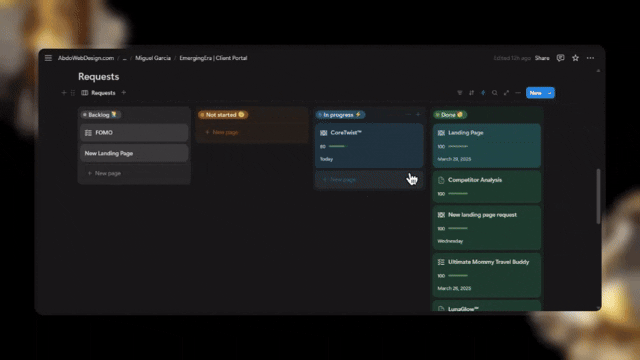Click the page vertical scrollbar
640x360 pixels.
(x=598, y=196)
